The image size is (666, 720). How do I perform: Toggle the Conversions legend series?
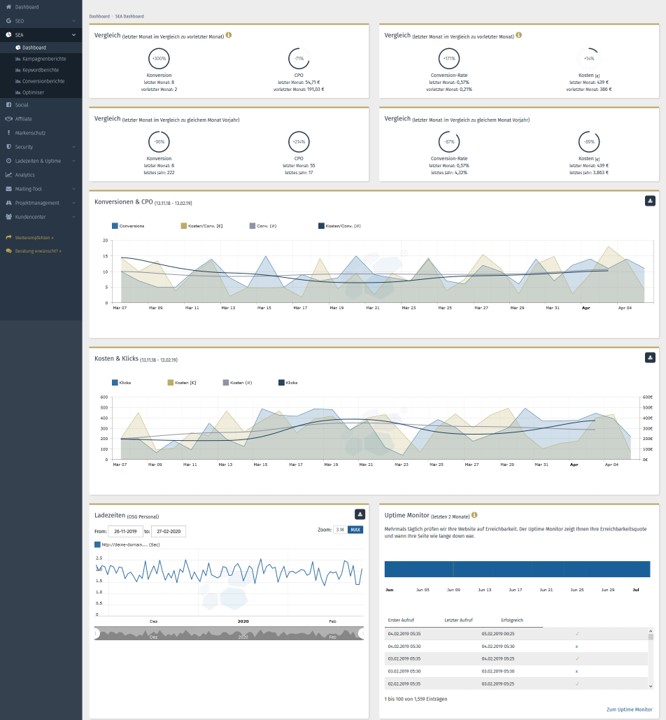coord(128,226)
